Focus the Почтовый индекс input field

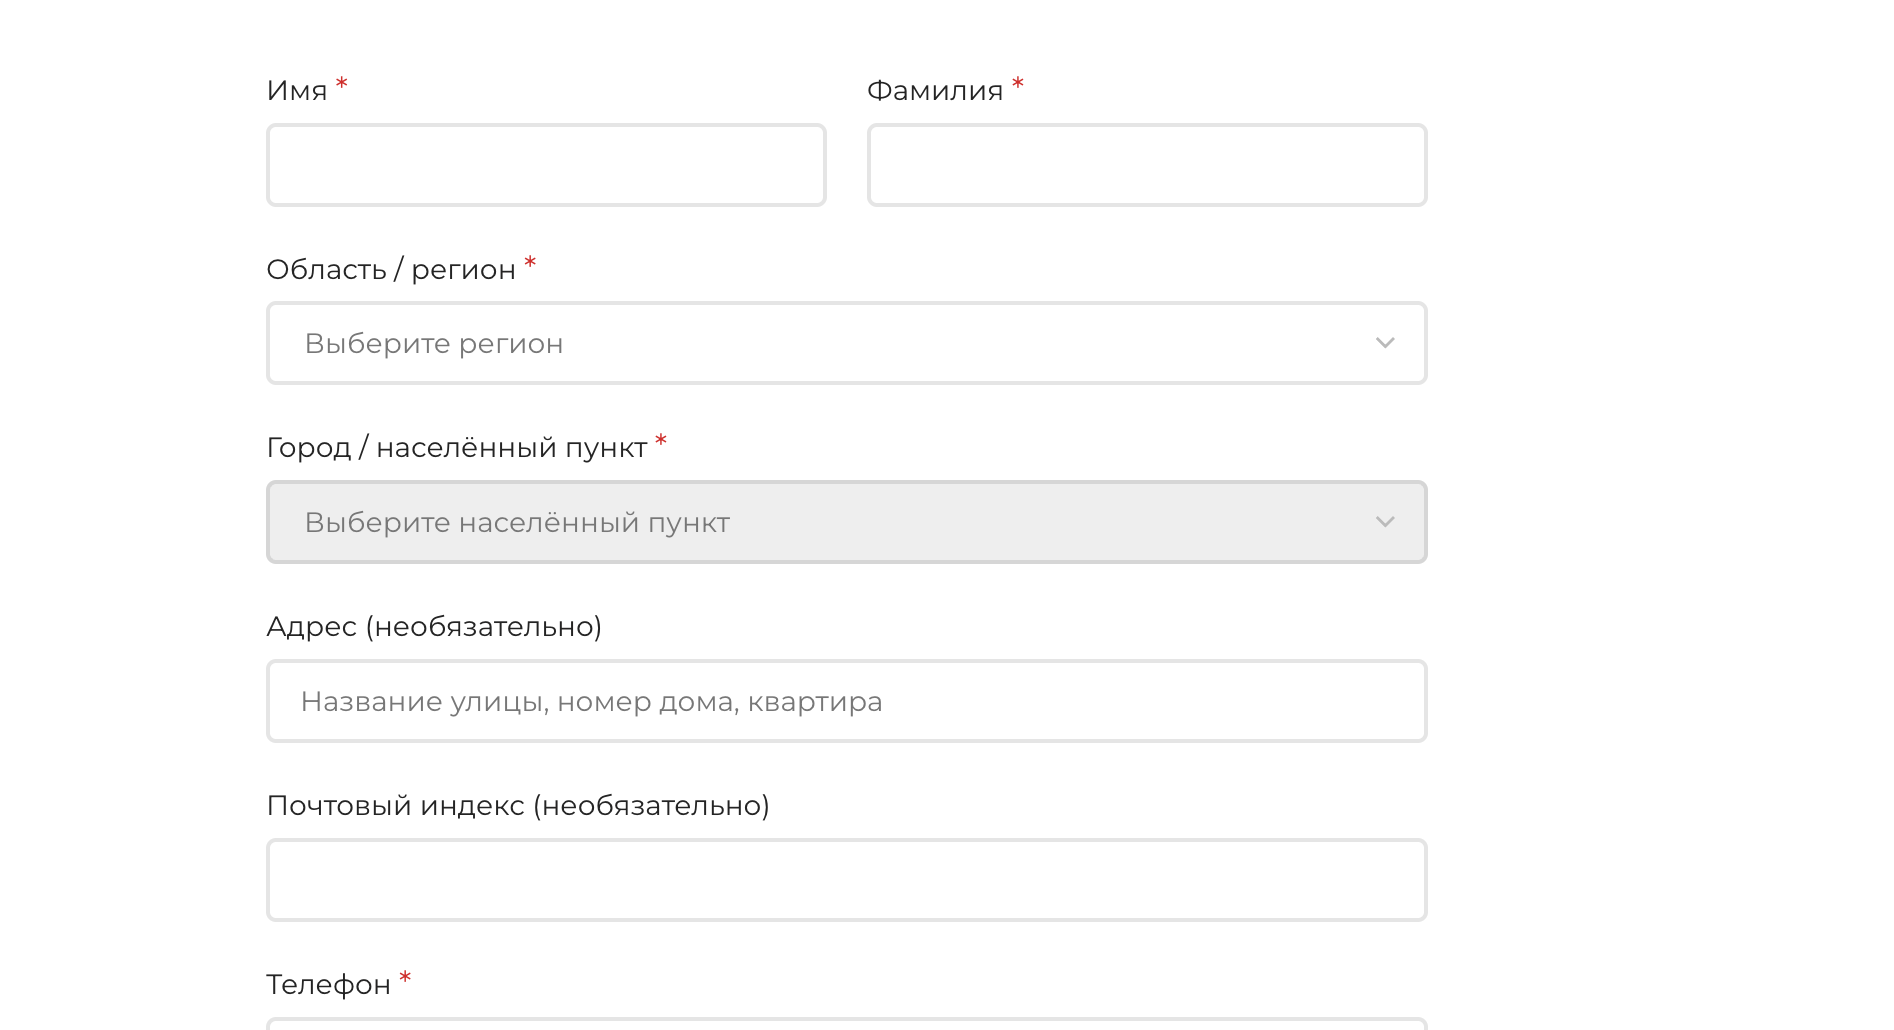point(846,880)
